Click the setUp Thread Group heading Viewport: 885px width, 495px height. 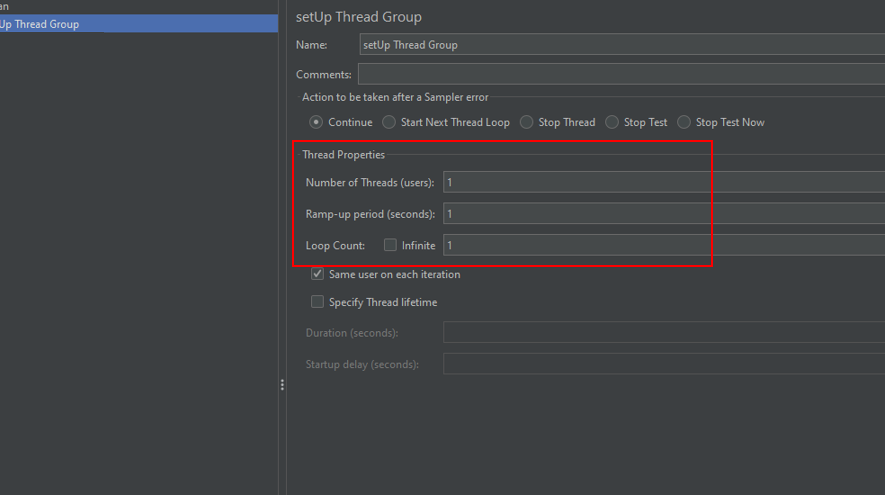coord(358,17)
